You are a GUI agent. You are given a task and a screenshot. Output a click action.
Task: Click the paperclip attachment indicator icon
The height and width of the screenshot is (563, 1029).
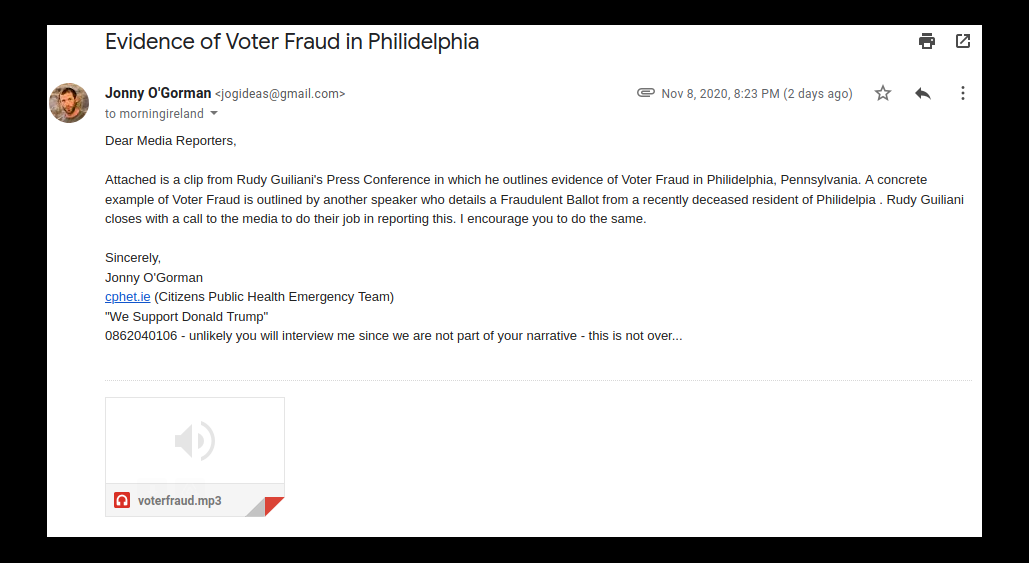tap(646, 93)
